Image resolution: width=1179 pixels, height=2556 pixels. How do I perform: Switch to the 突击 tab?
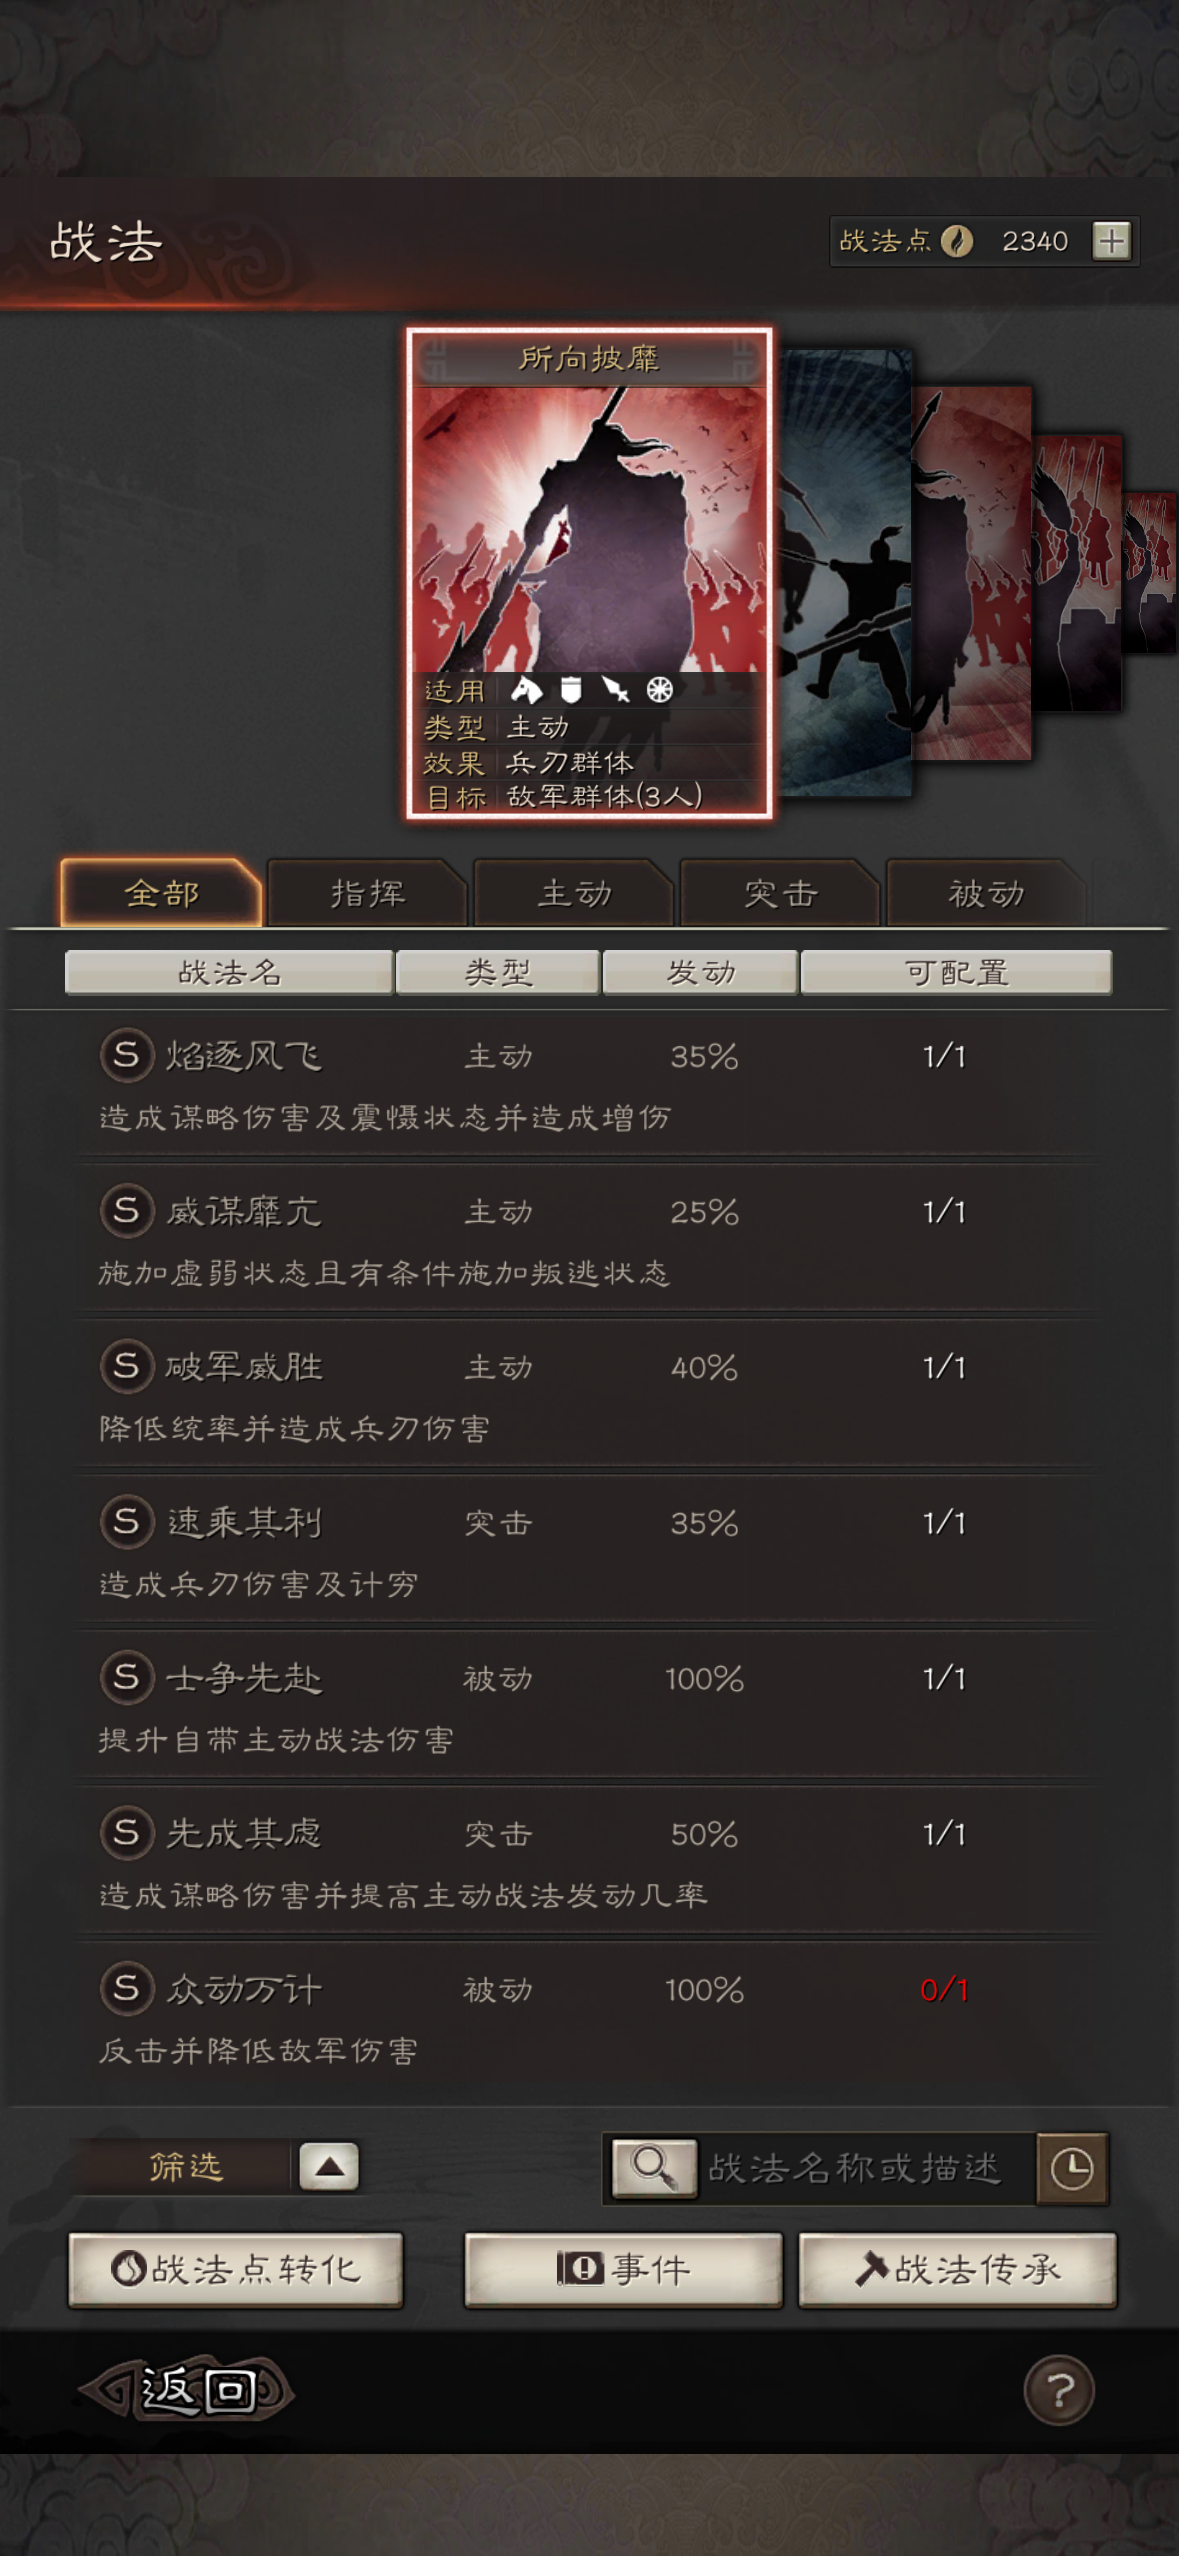(x=780, y=893)
